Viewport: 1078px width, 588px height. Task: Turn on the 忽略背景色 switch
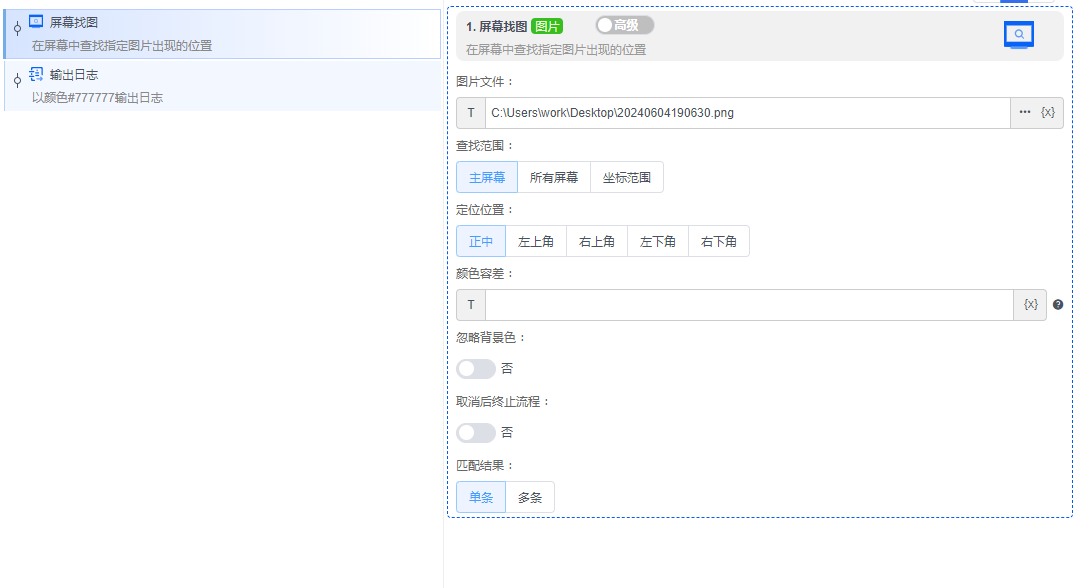[x=475, y=368]
